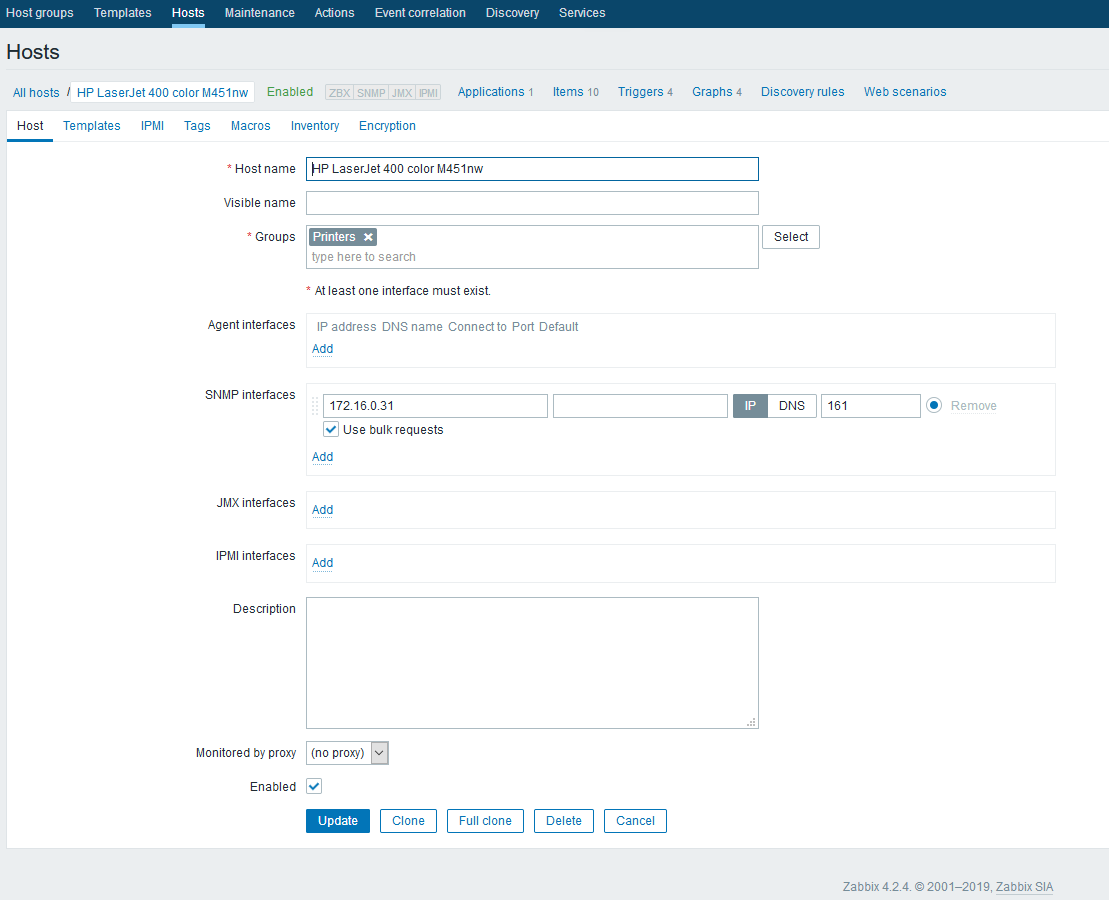The image size is (1109, 900).
Task: Click the Update button
Action: tap(338, 821)
